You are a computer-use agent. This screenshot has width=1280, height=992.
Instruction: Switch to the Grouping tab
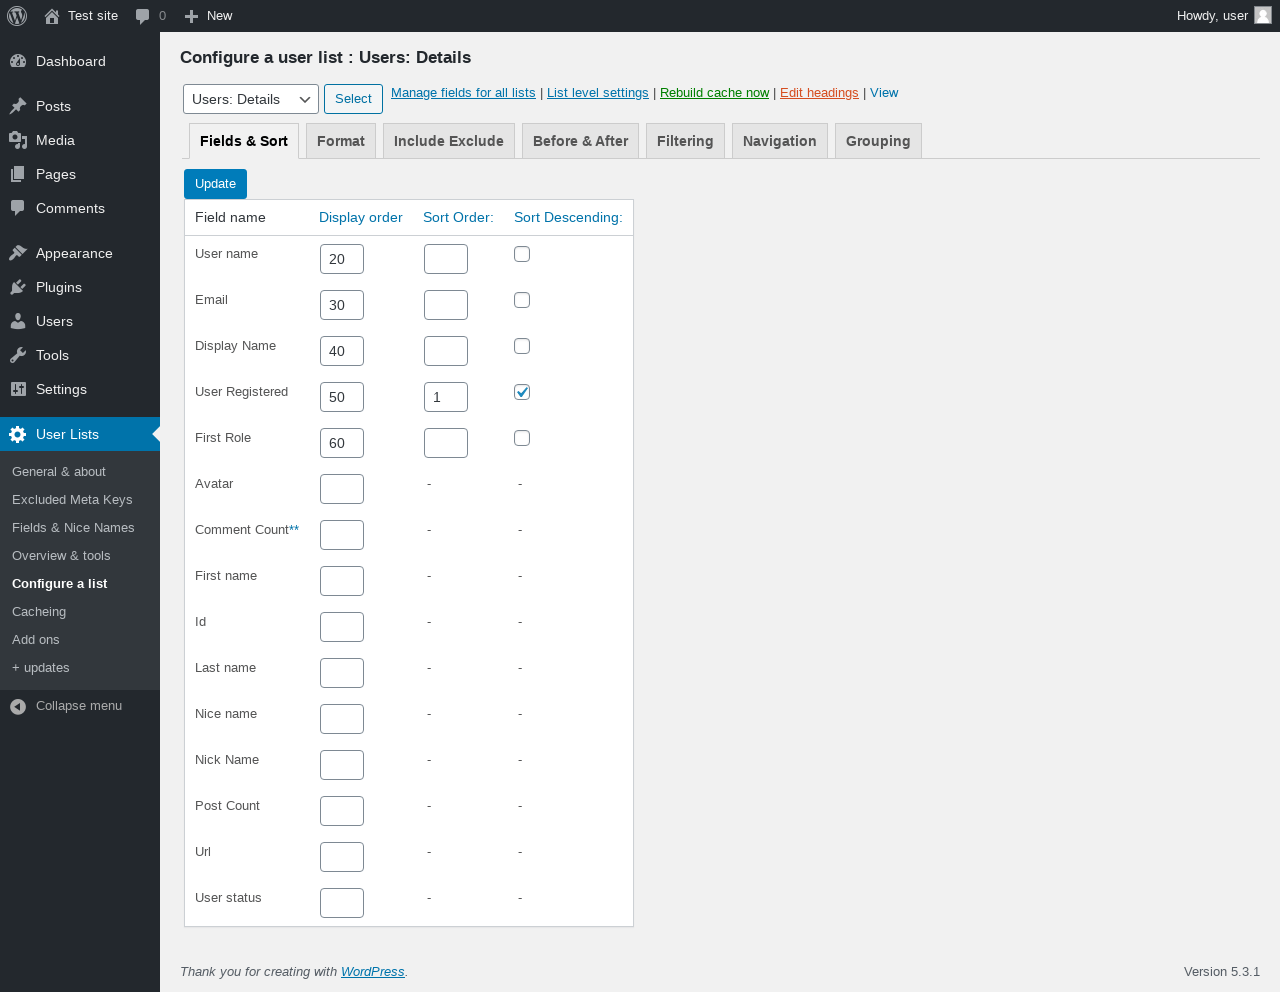tap(878, 141)
